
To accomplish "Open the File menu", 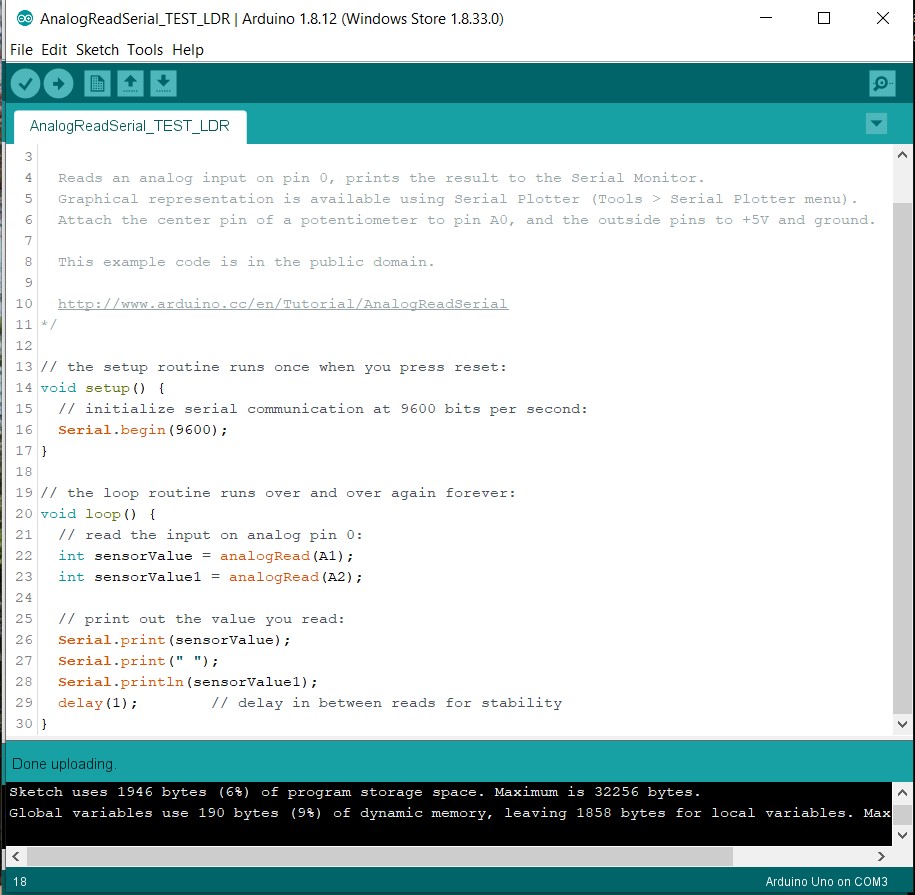I will tap(22, 50).
